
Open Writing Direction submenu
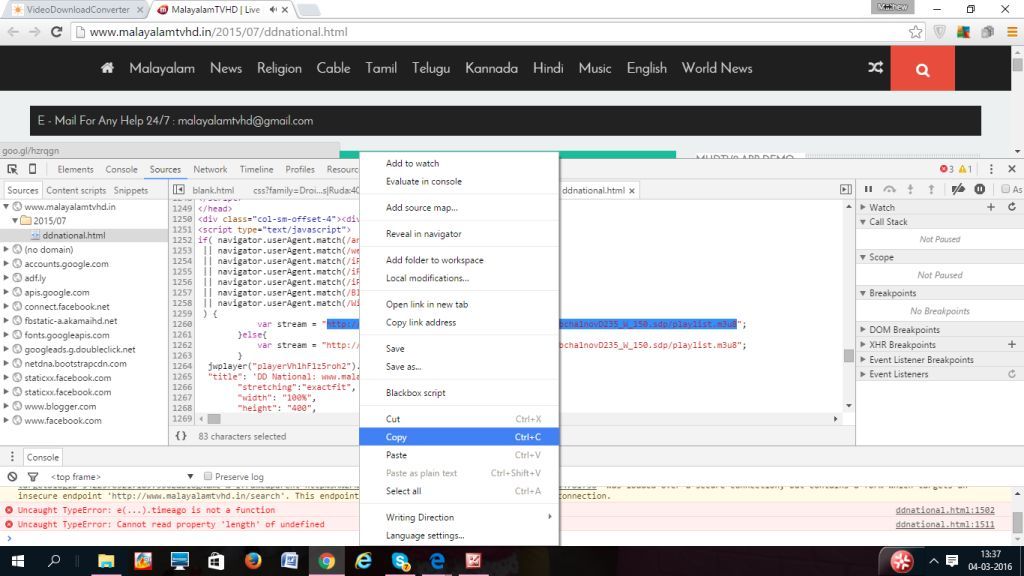[x=459, y=517]
